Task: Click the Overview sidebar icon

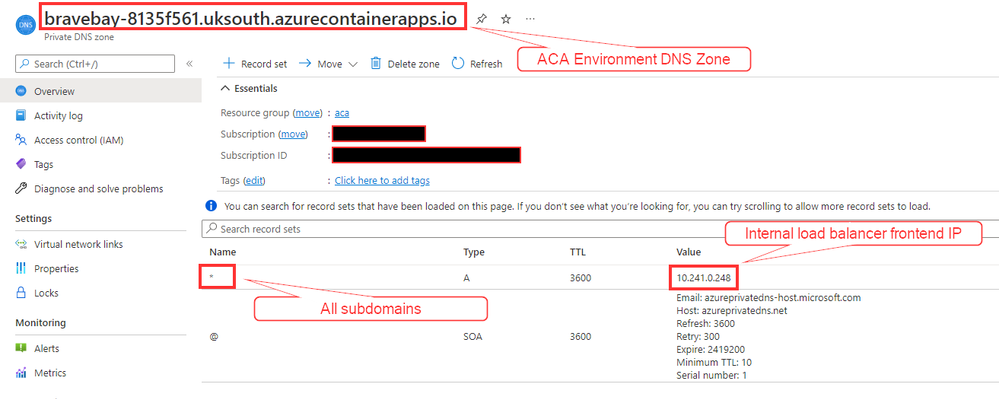Action: 21,91
